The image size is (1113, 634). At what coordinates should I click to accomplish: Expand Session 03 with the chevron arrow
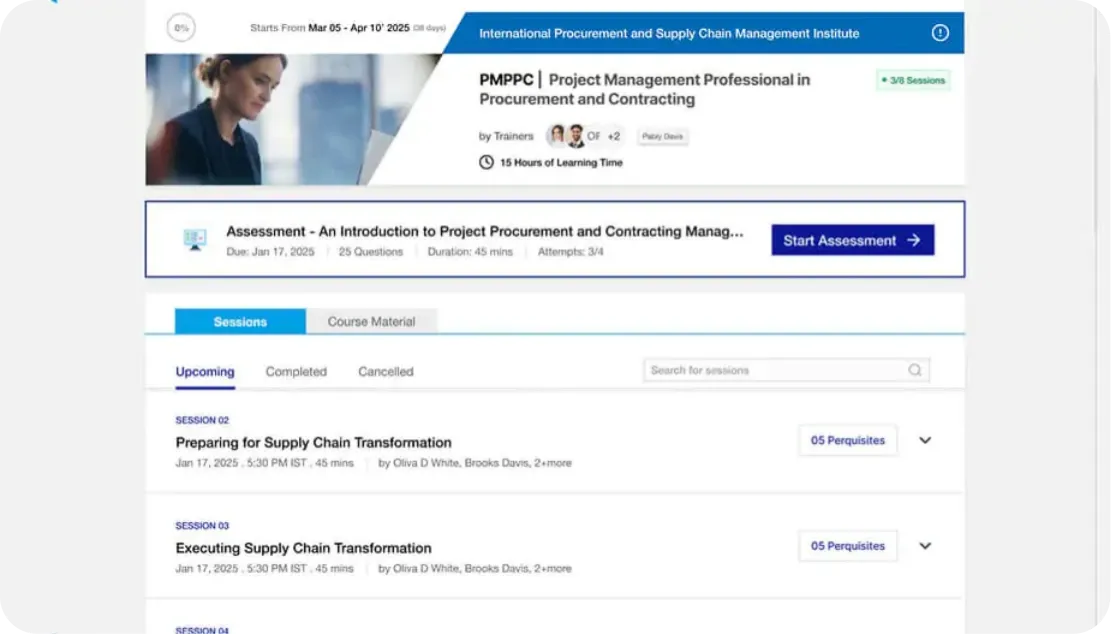pos(925,546)
